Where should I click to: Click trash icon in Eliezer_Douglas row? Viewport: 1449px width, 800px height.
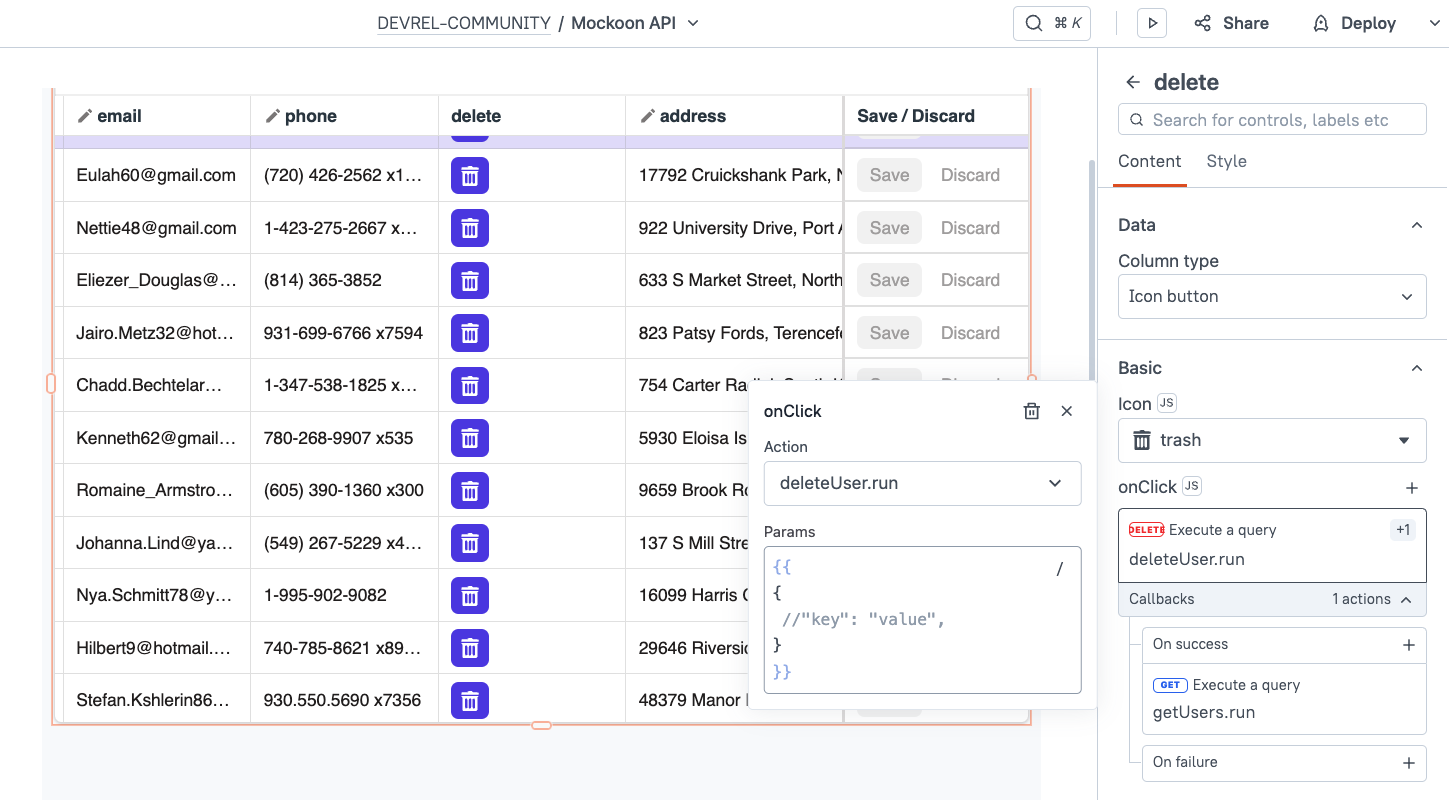coord(470,280)
